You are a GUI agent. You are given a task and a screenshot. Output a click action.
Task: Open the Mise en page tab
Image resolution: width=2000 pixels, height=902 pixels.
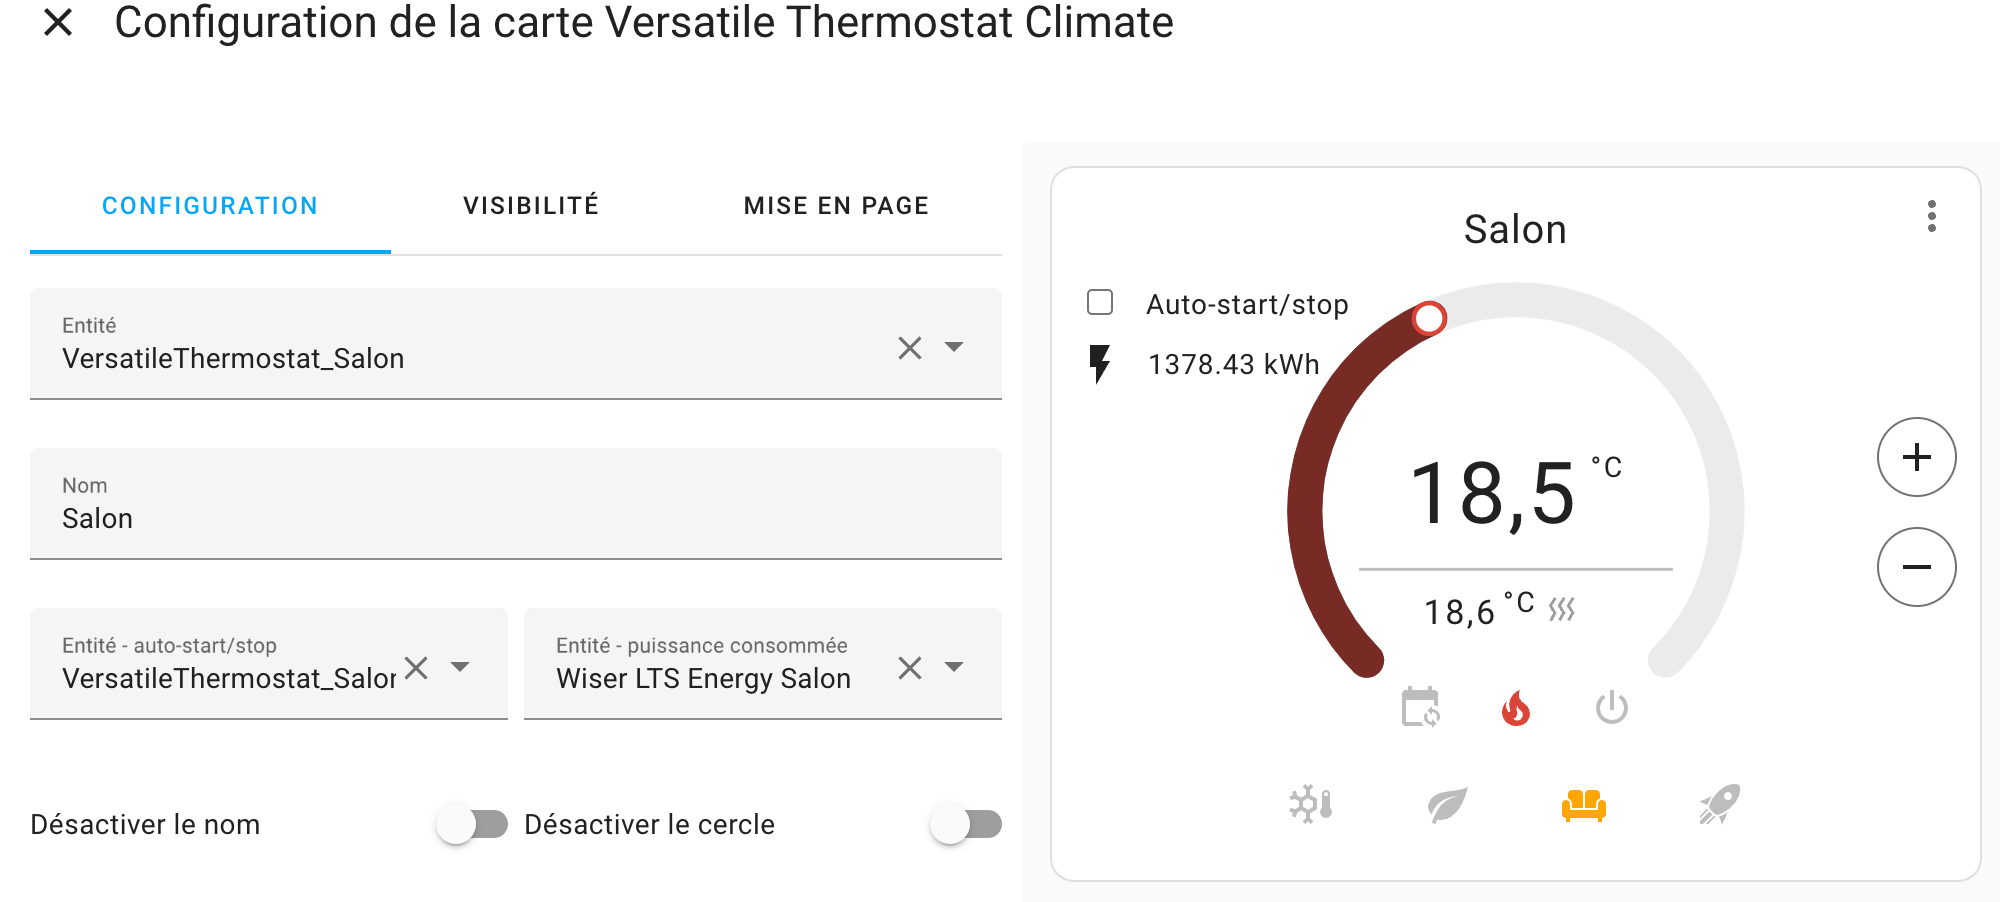click(x=836, y=206)
